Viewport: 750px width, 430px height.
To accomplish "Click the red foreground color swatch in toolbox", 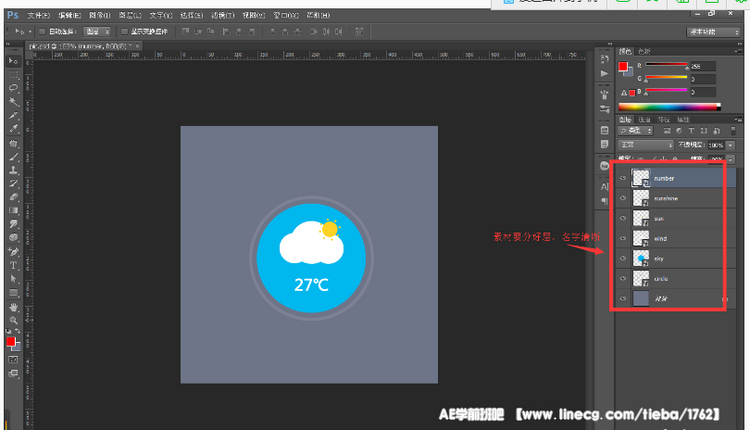I will point(10,342).
